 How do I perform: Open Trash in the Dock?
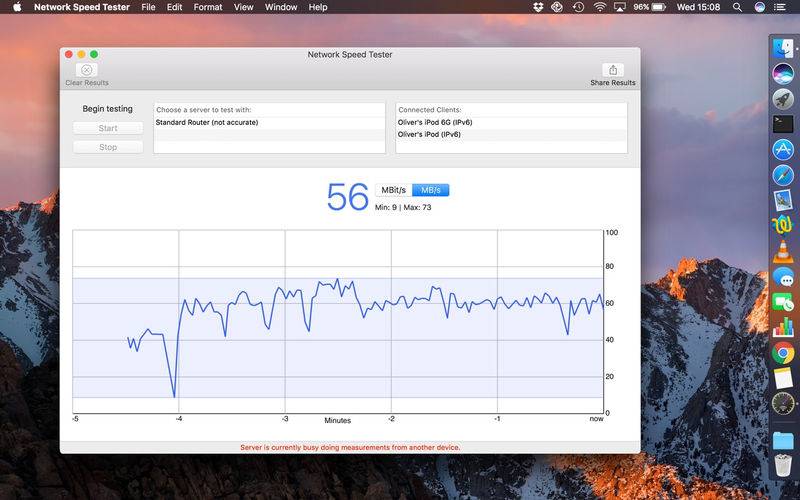783,465
